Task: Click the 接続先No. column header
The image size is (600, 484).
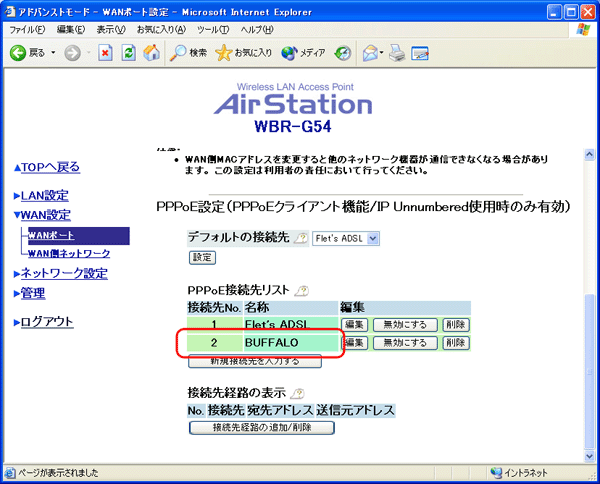Action: [x=214, y=308]
